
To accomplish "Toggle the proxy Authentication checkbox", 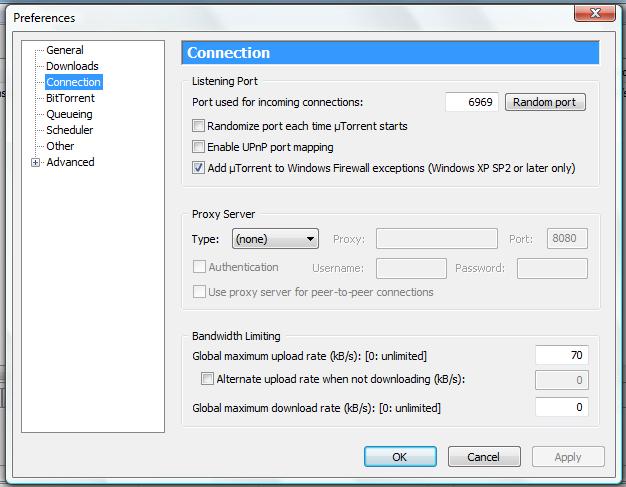I will tap(199, 267).
